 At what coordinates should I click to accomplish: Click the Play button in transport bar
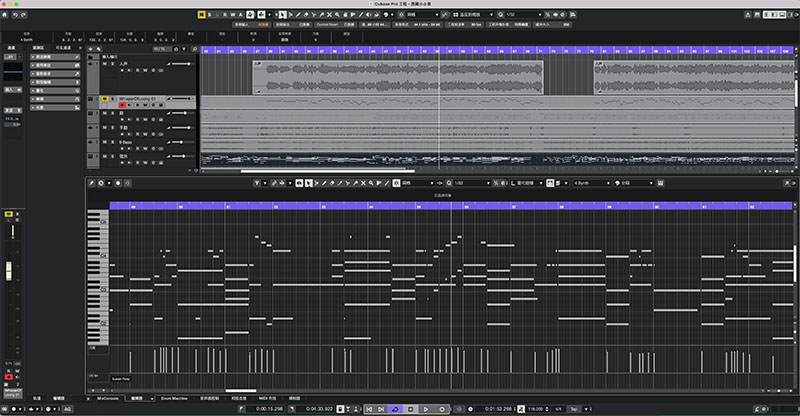[426, 409]
